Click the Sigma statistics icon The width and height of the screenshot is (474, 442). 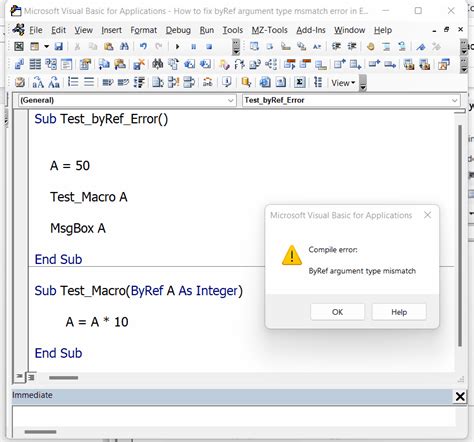point(300,82)
